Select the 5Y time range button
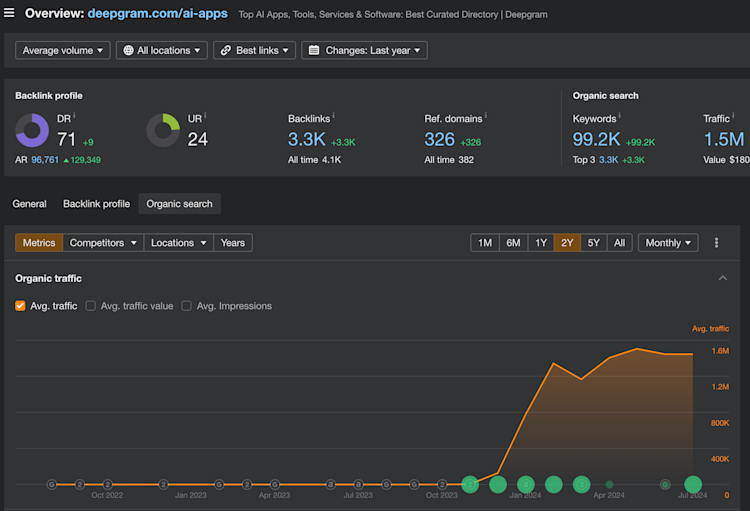 point(593,243)
